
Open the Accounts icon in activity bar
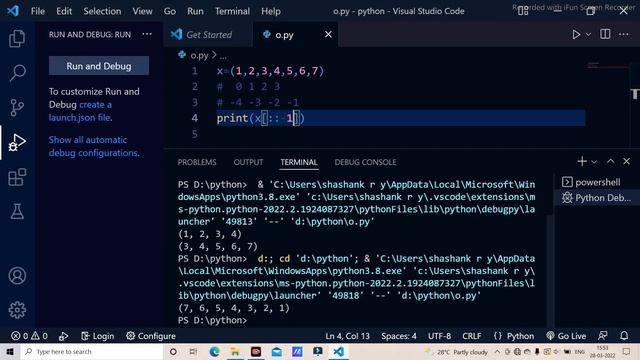[x=17, y=276]
